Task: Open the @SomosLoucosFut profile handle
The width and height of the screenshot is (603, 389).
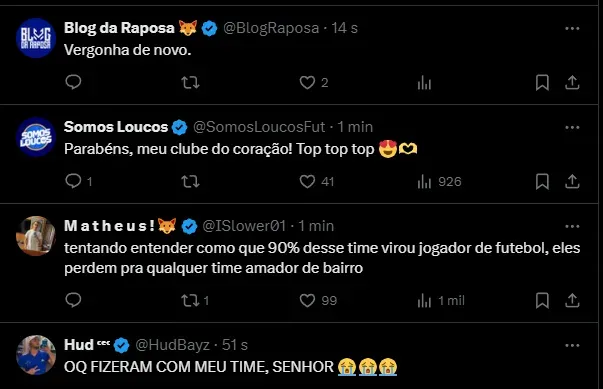Action: pyautogui.click(x=259, y=127)
